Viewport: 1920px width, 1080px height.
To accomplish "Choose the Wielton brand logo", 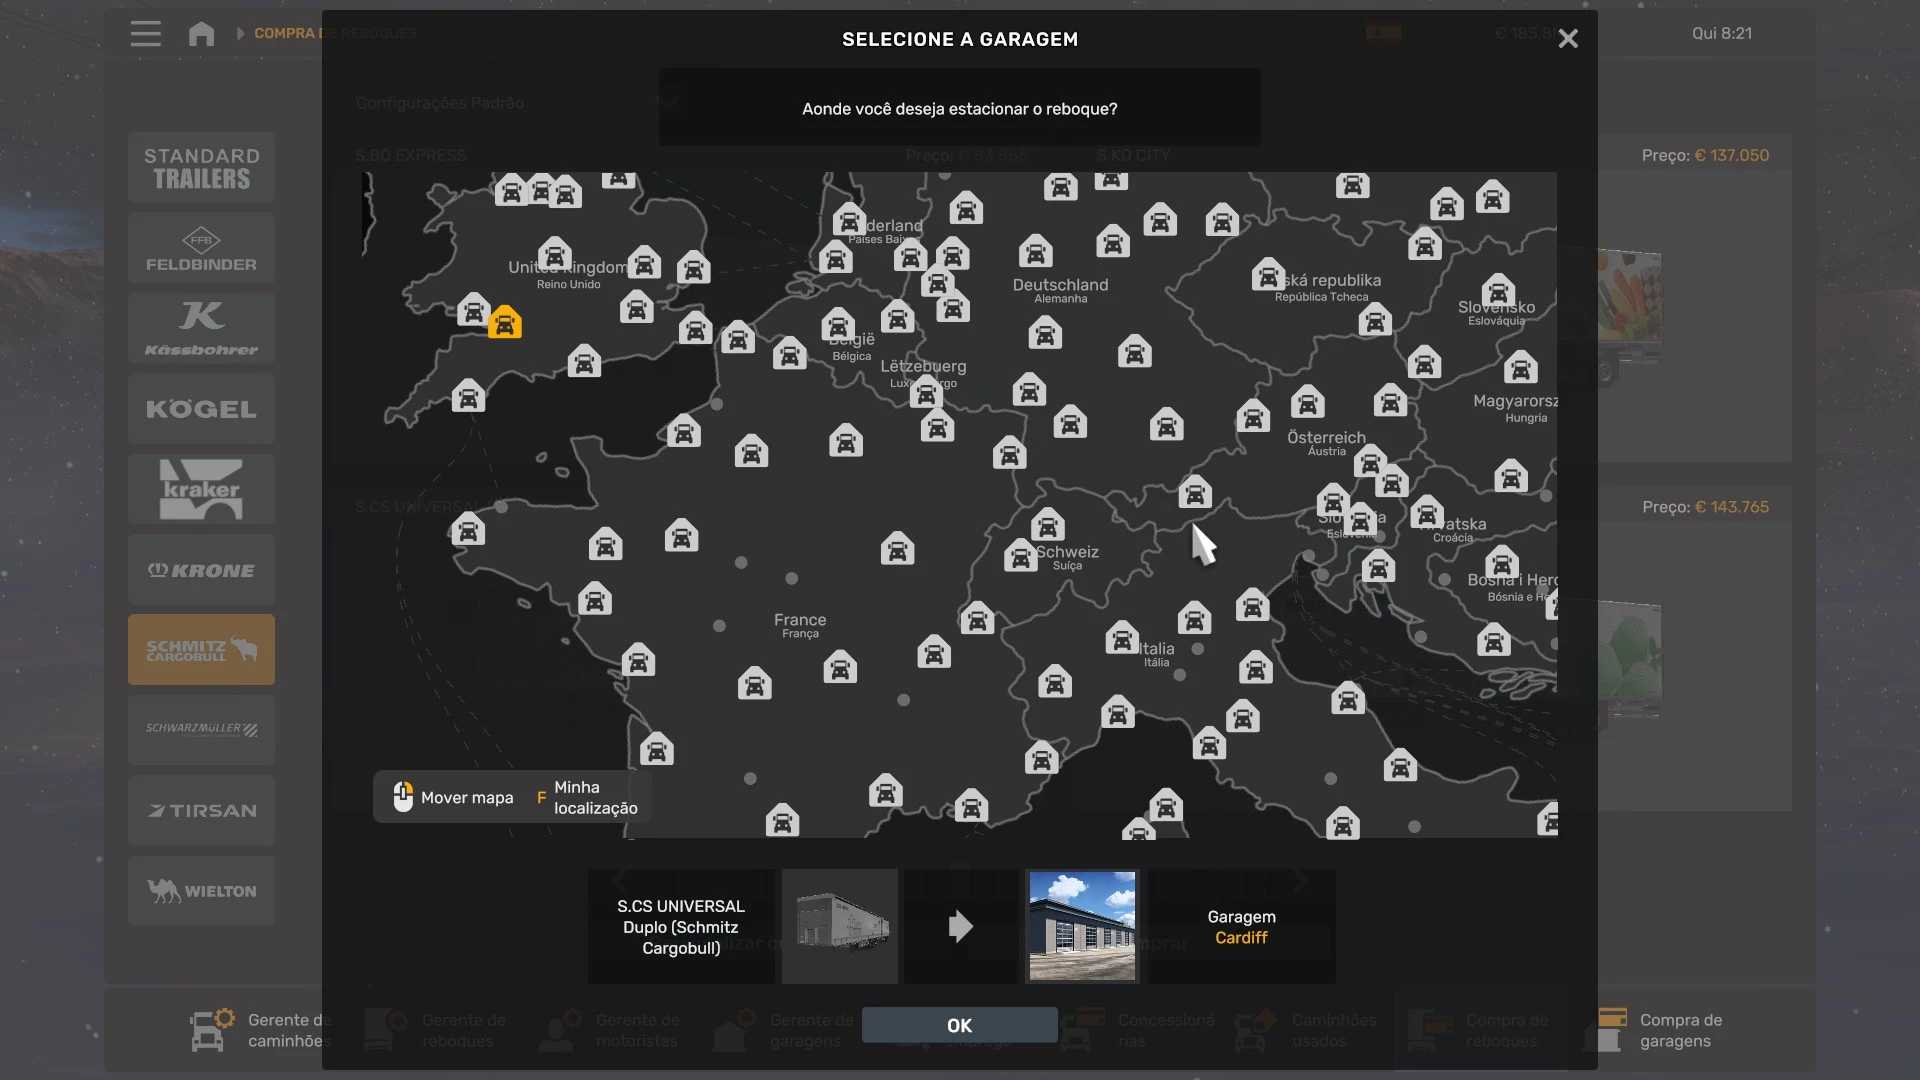I will point(201,891).
